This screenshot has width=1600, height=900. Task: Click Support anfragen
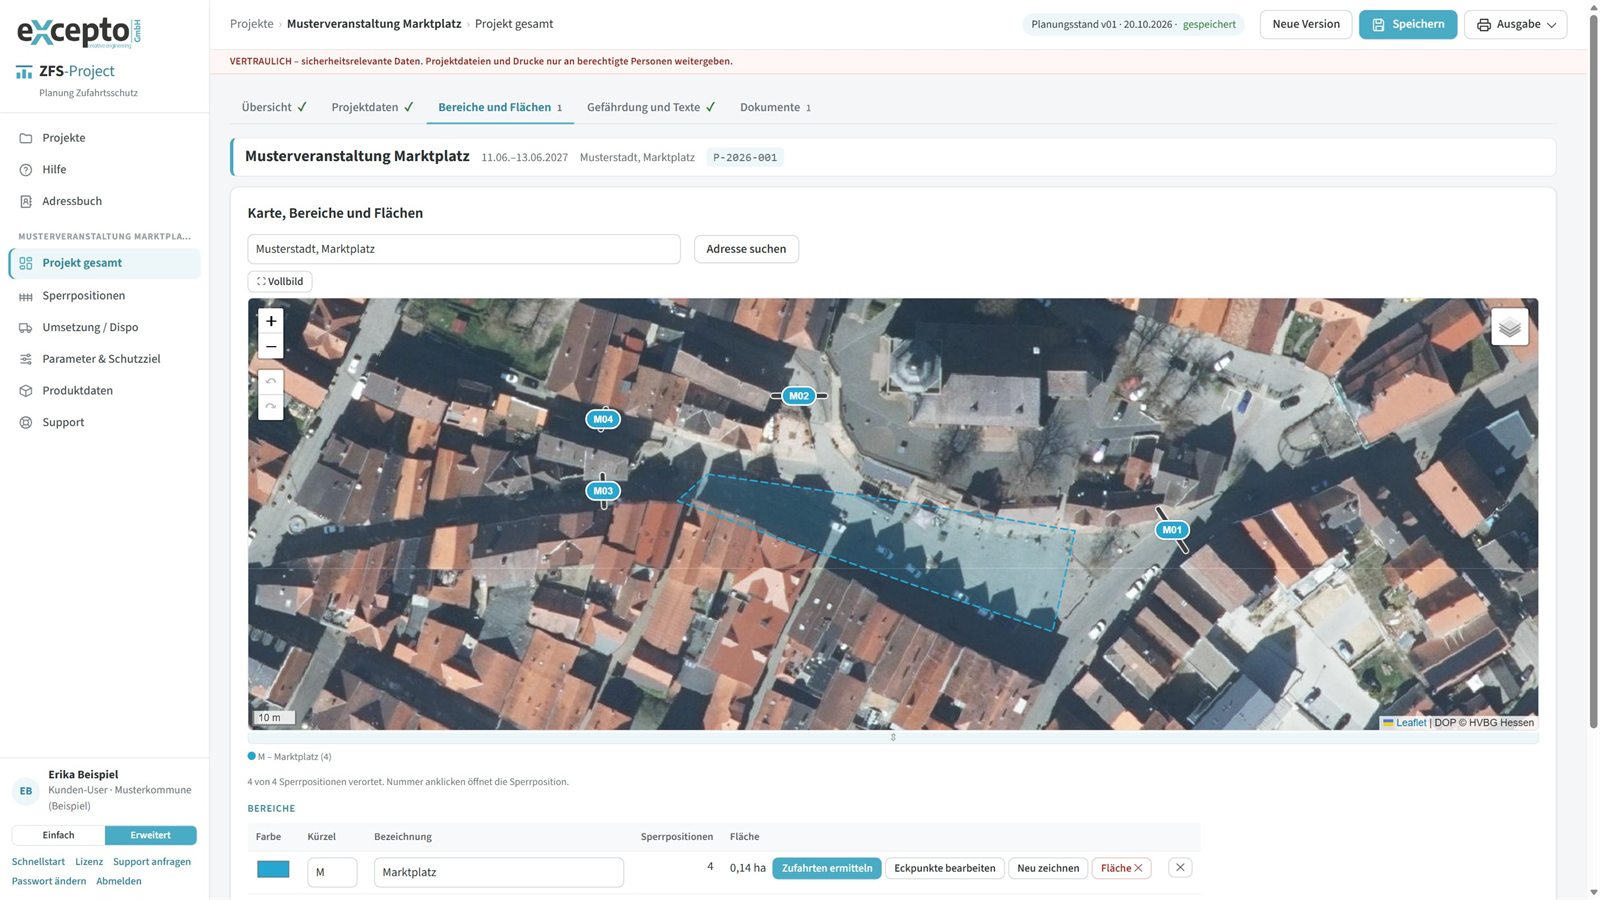(x=152, y=862)
